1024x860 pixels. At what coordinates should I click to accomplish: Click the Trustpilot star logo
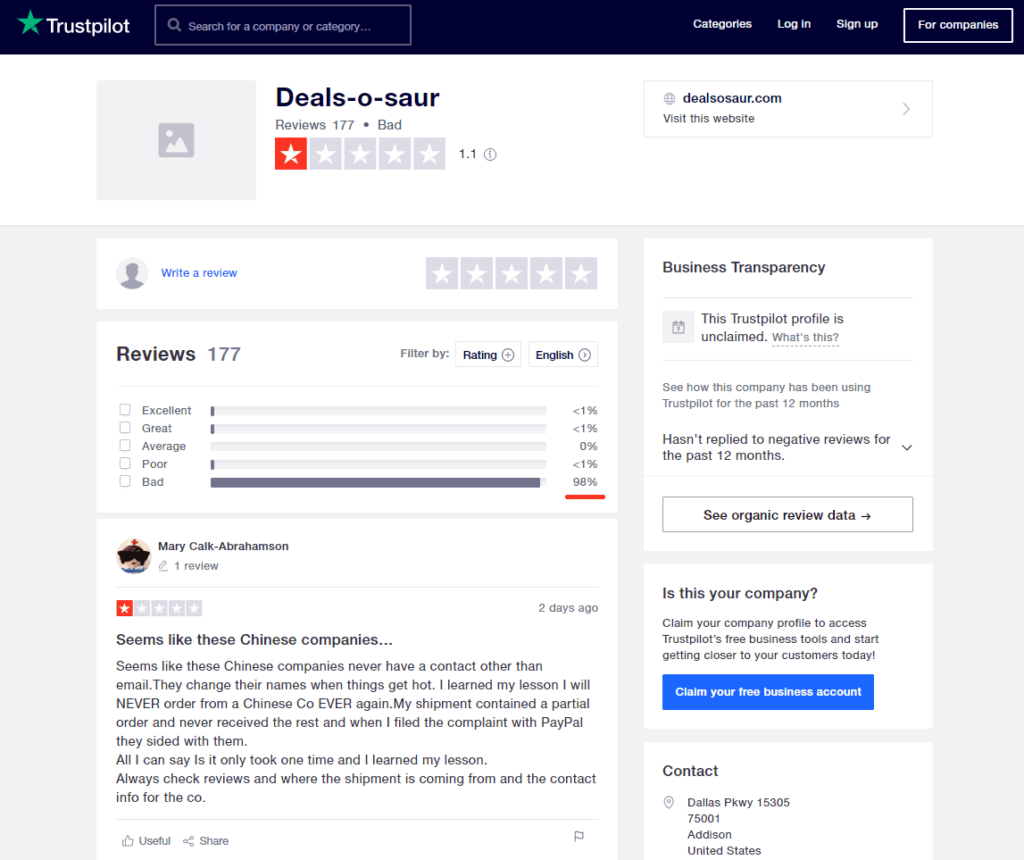[30, 23]
